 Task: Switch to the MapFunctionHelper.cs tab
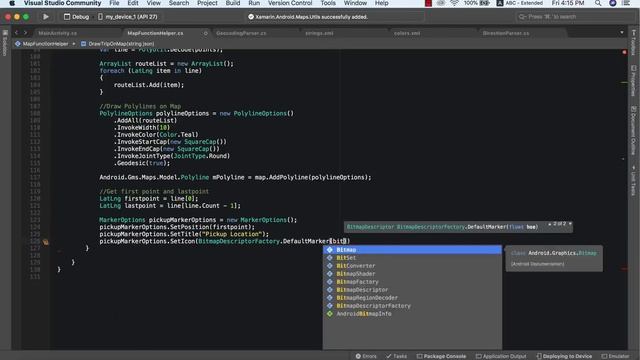pyautogui.click(x=155, y=33)
